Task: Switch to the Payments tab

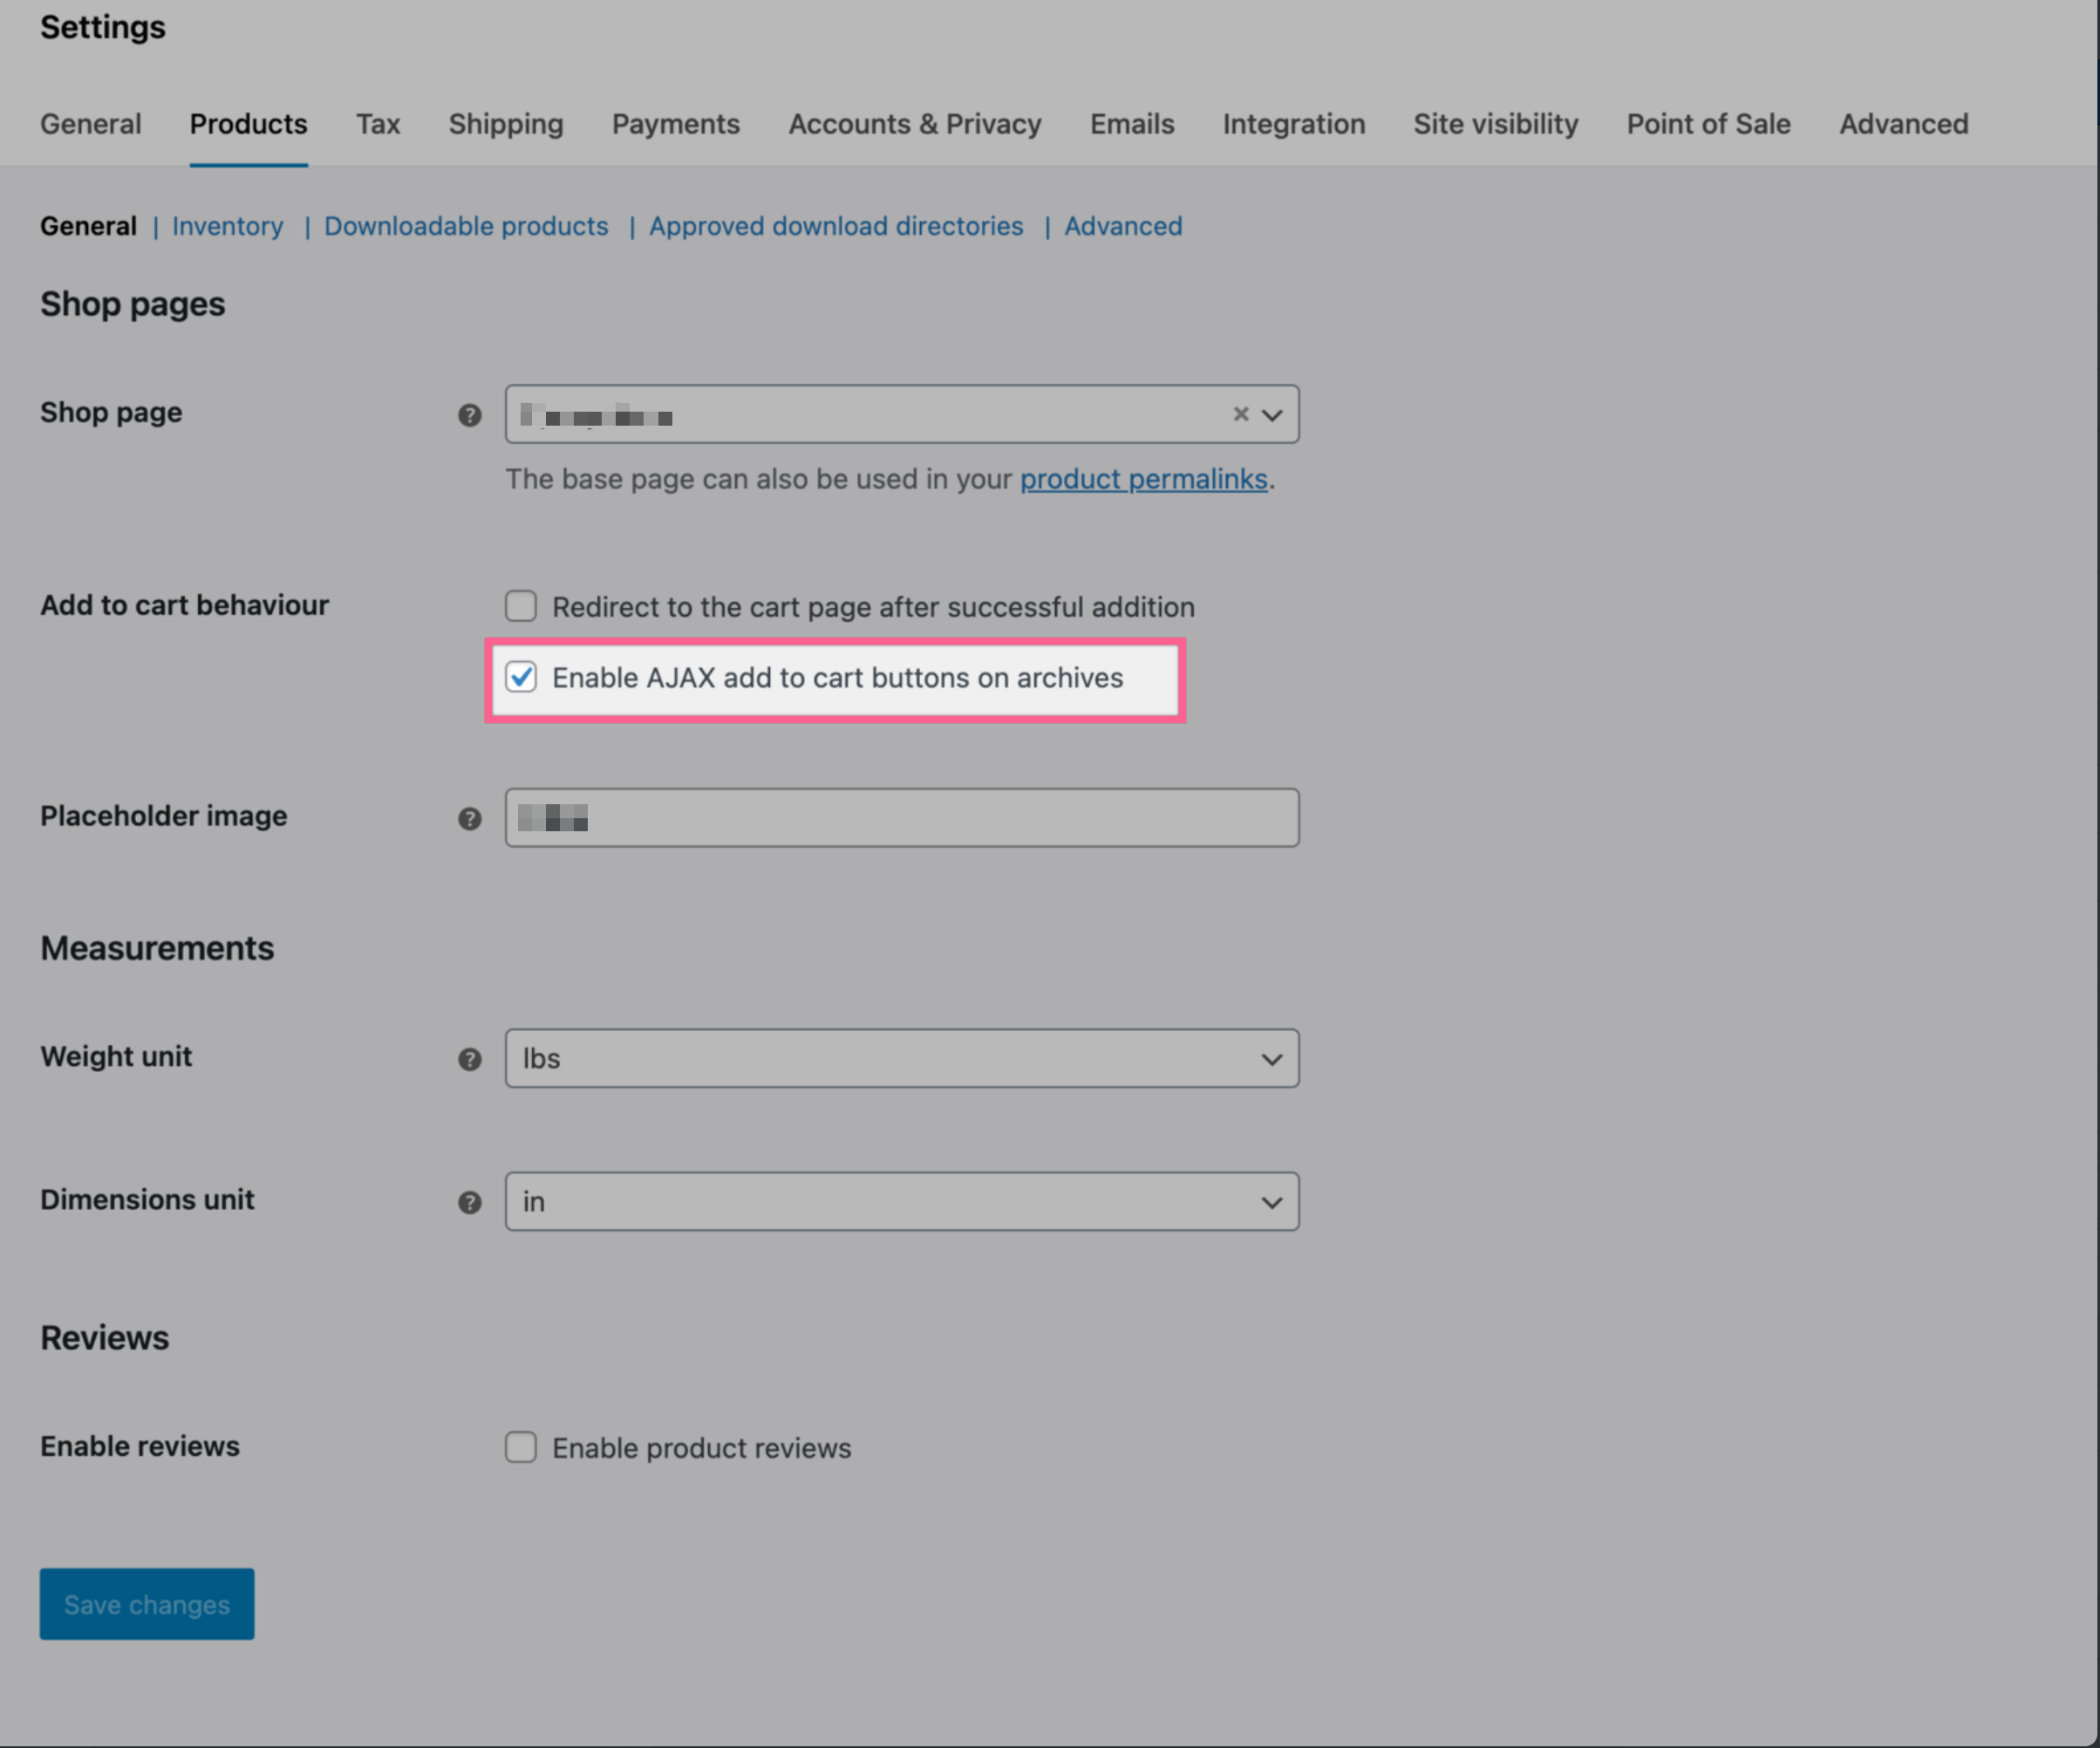Action: point(675,124)
